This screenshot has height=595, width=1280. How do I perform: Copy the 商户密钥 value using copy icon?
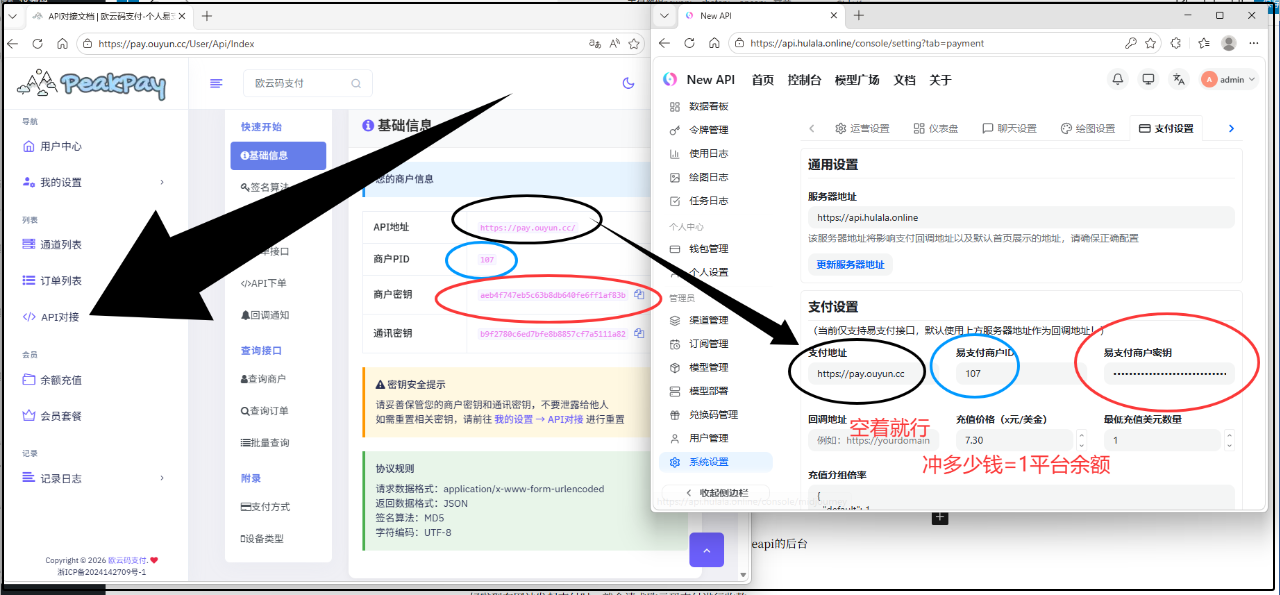pos(639,295)
